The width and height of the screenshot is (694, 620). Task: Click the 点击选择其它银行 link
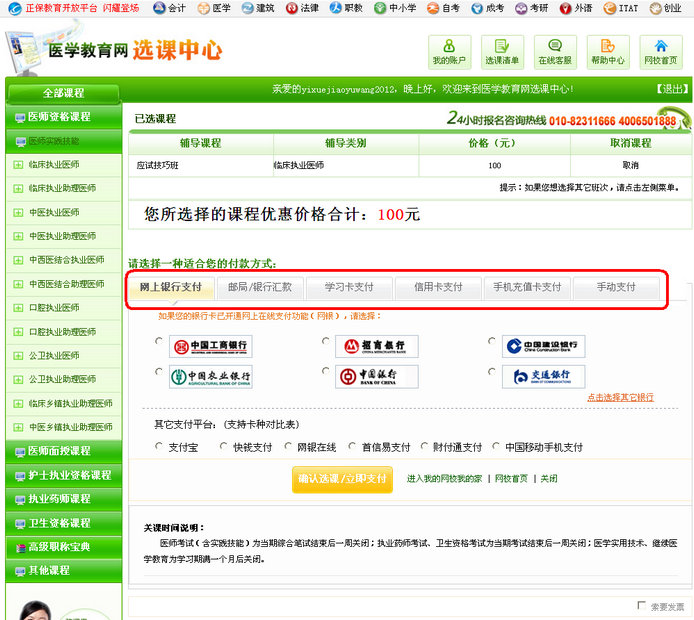pyautogui.click(x=620, y=397)
